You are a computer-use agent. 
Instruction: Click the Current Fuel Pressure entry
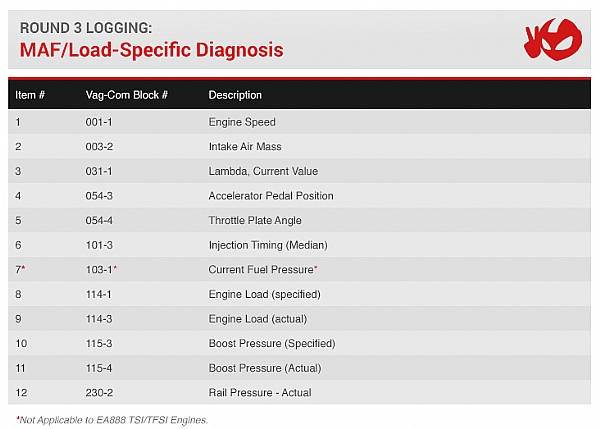point(263,269)
